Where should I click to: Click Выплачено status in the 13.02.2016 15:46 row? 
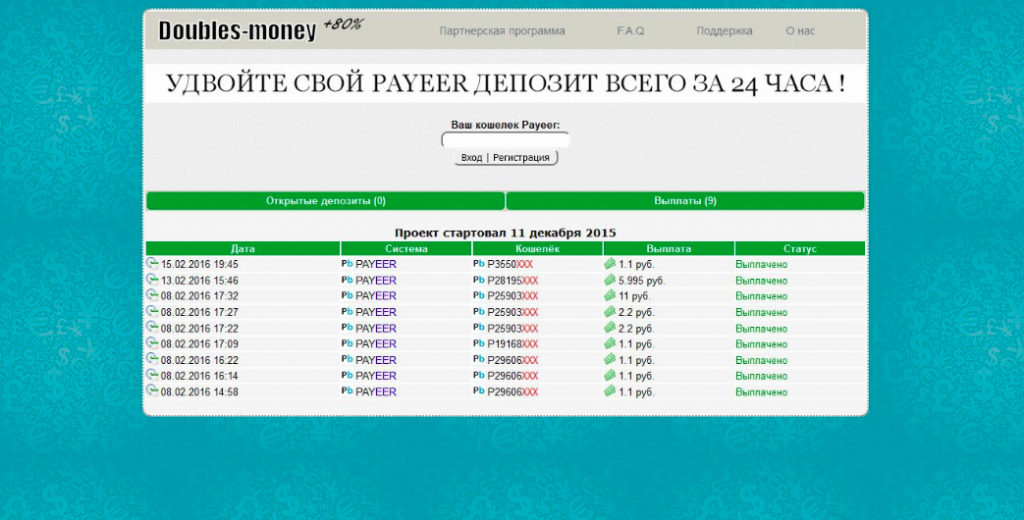click(x=761, y=280)
